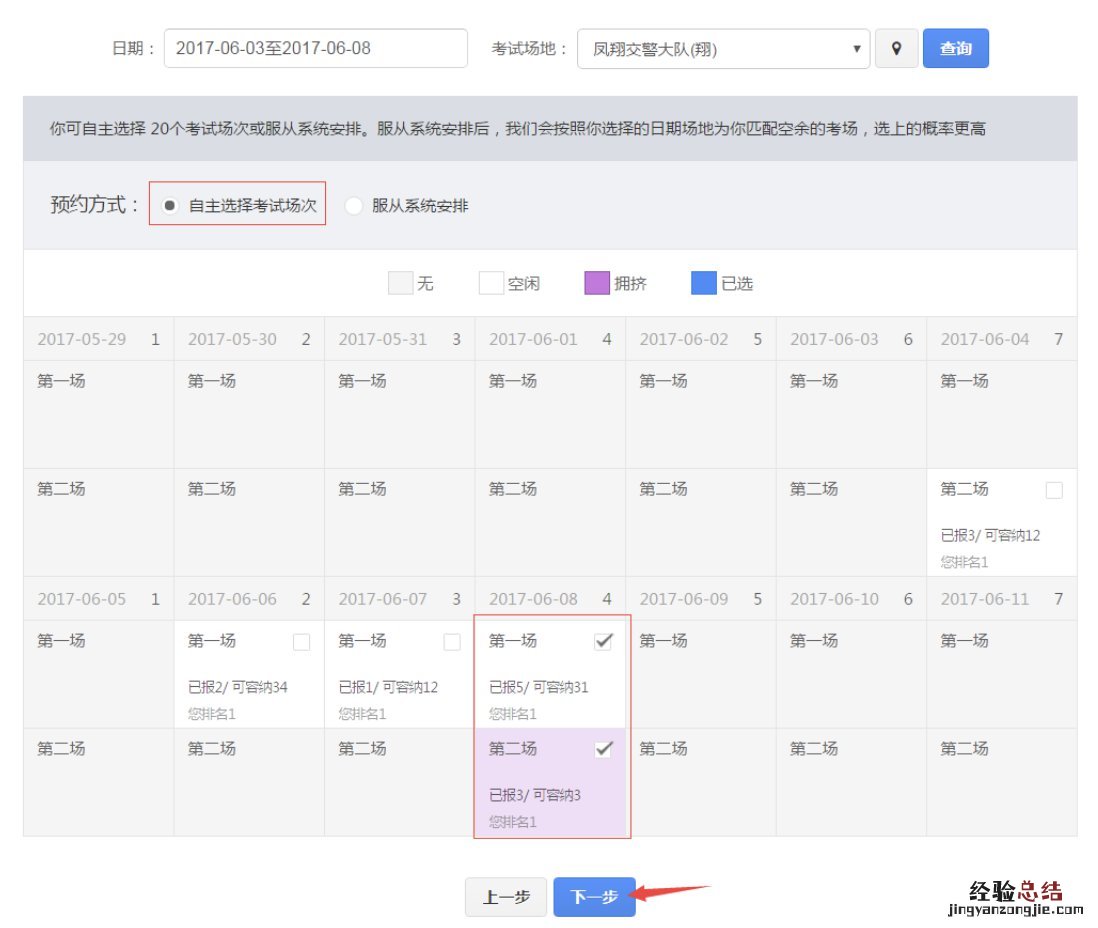Check the 2017-06-06 第一场 checkbox
Viewport: 1098px width, 928px height.
click(301, 642)
